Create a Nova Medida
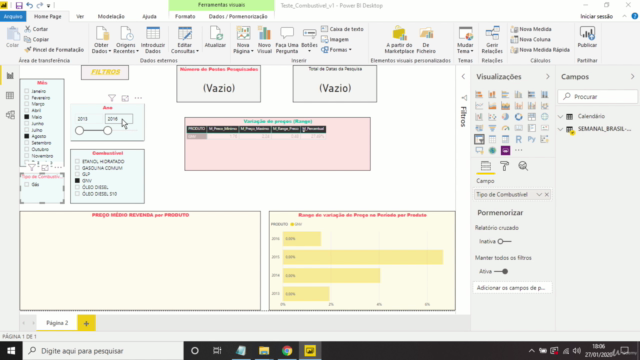 [531, 29]
